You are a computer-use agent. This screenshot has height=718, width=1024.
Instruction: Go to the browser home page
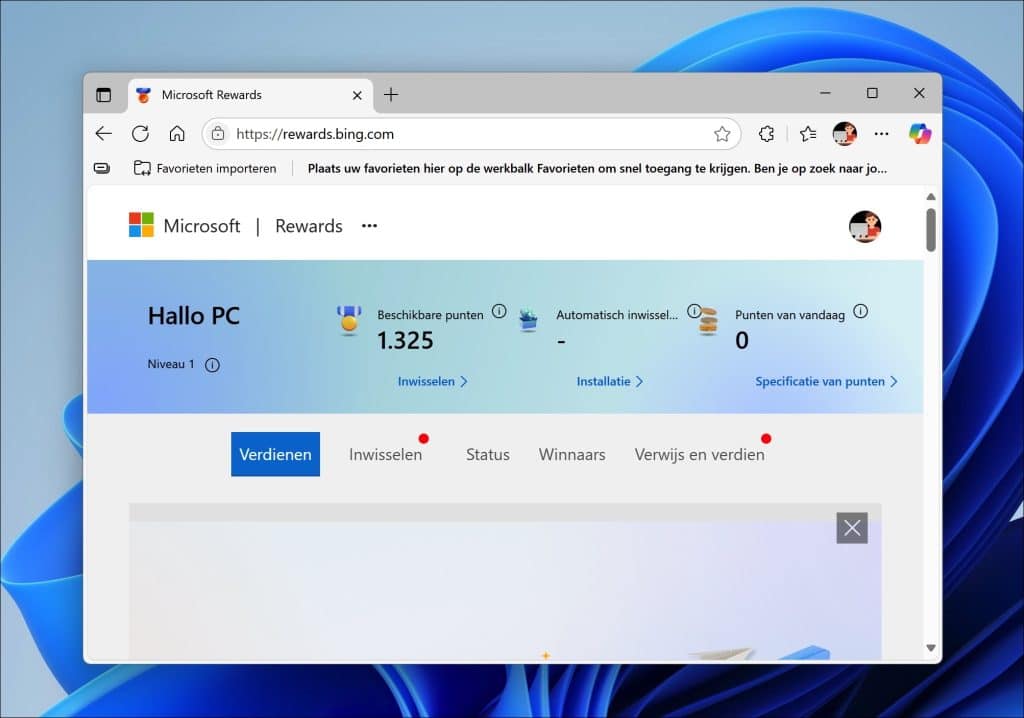177,134
